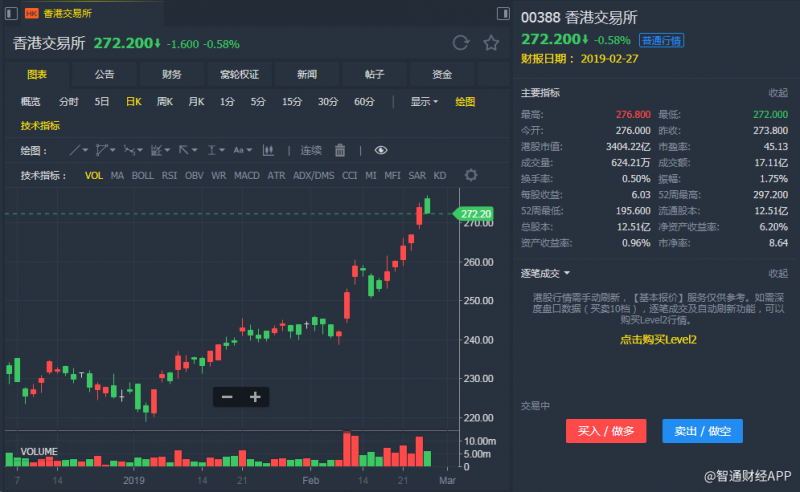Open the 财务 tab
The image size is (800, 492).
[x=172, y=75]
